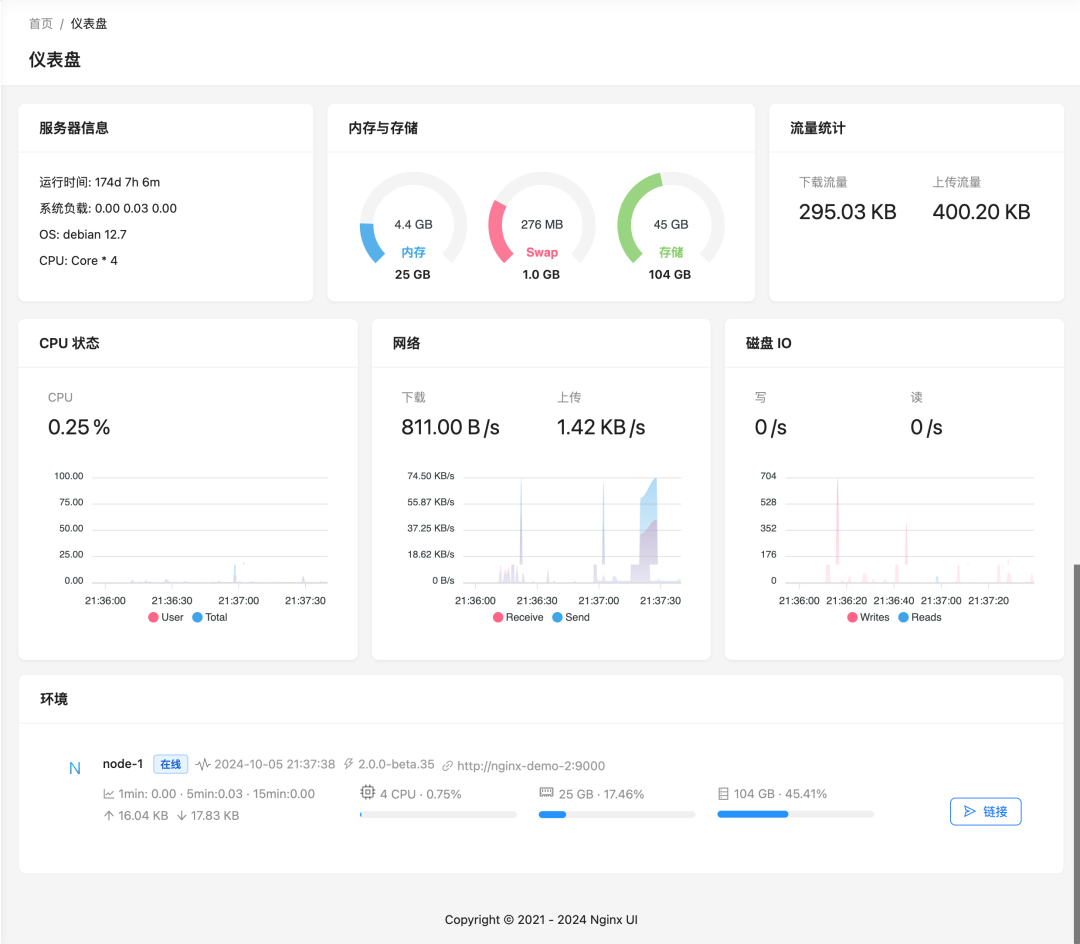
Task: Click the disk IO chart area
Action: [909, 529]
